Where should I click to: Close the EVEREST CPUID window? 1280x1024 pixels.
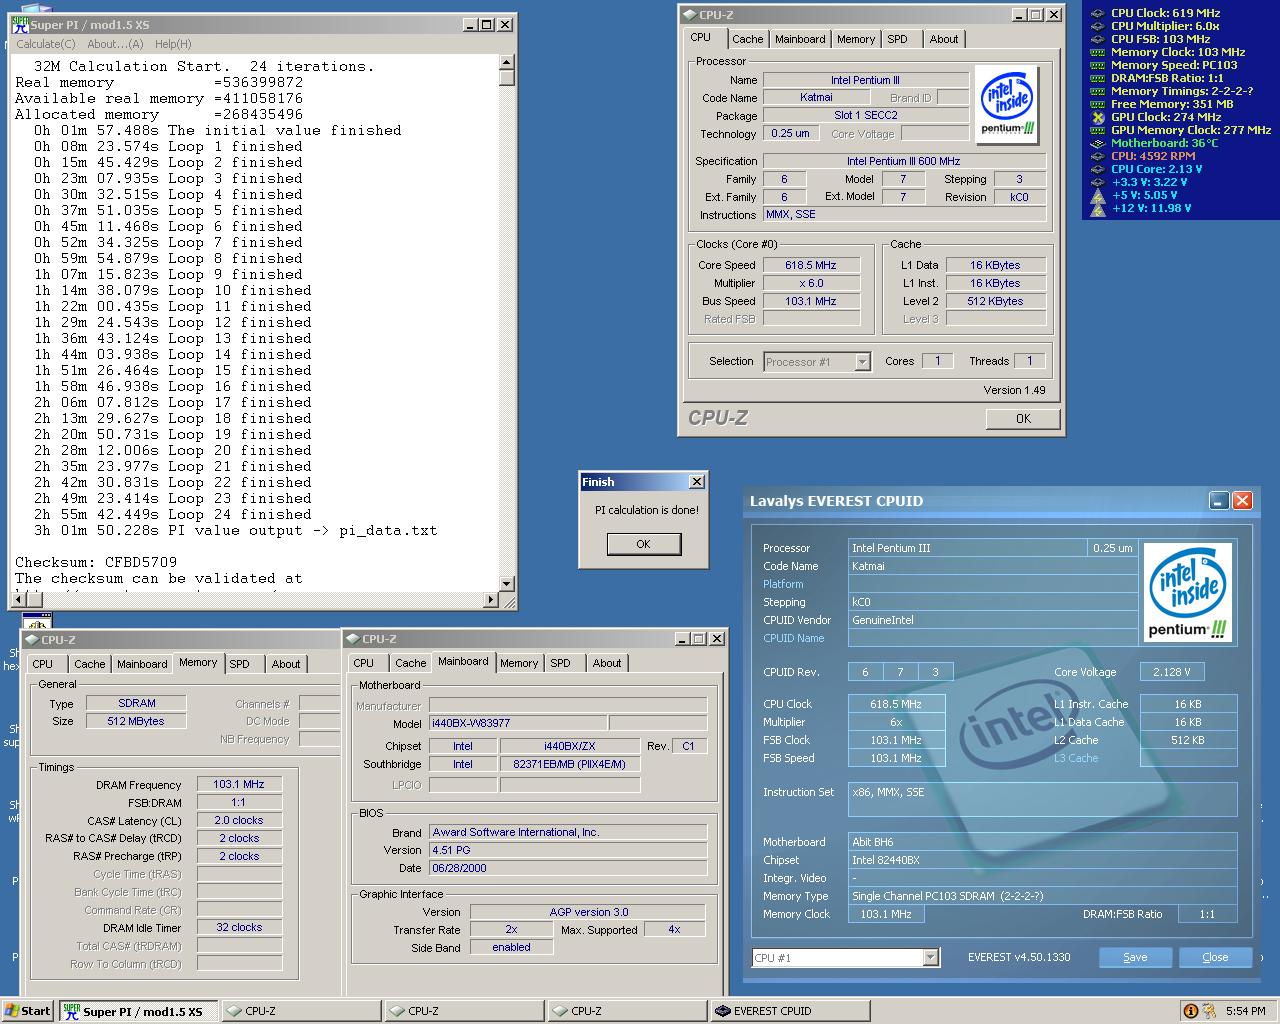pos(1242,500)
